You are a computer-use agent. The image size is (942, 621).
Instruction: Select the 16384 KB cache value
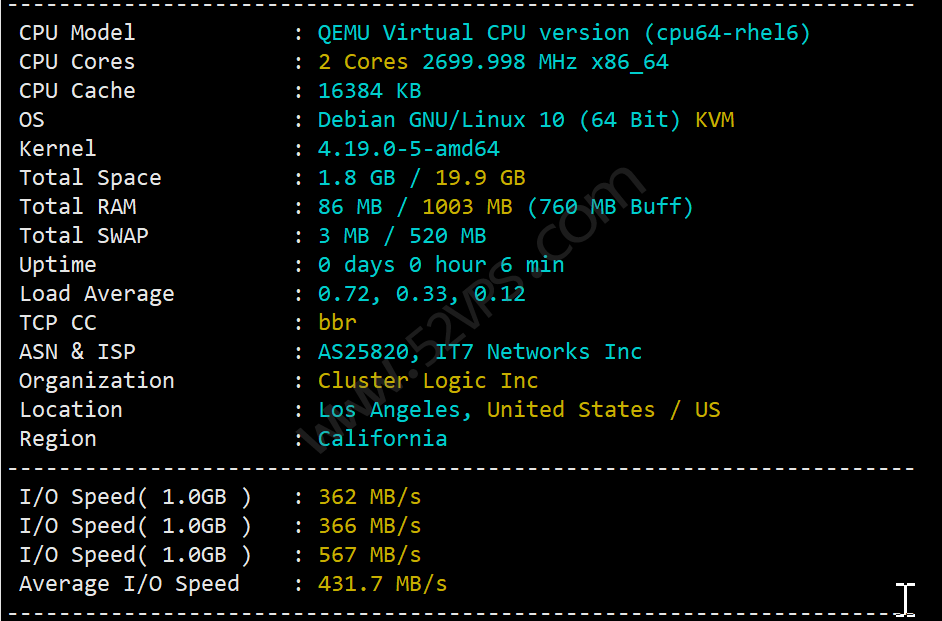pos(369,90)
